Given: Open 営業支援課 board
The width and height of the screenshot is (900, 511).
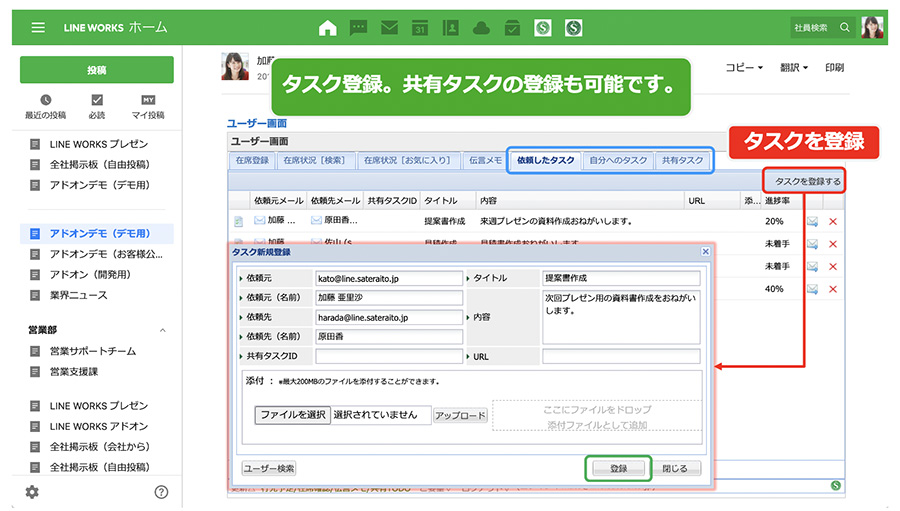Looking at the screenshot, I should tap(73, 372).
